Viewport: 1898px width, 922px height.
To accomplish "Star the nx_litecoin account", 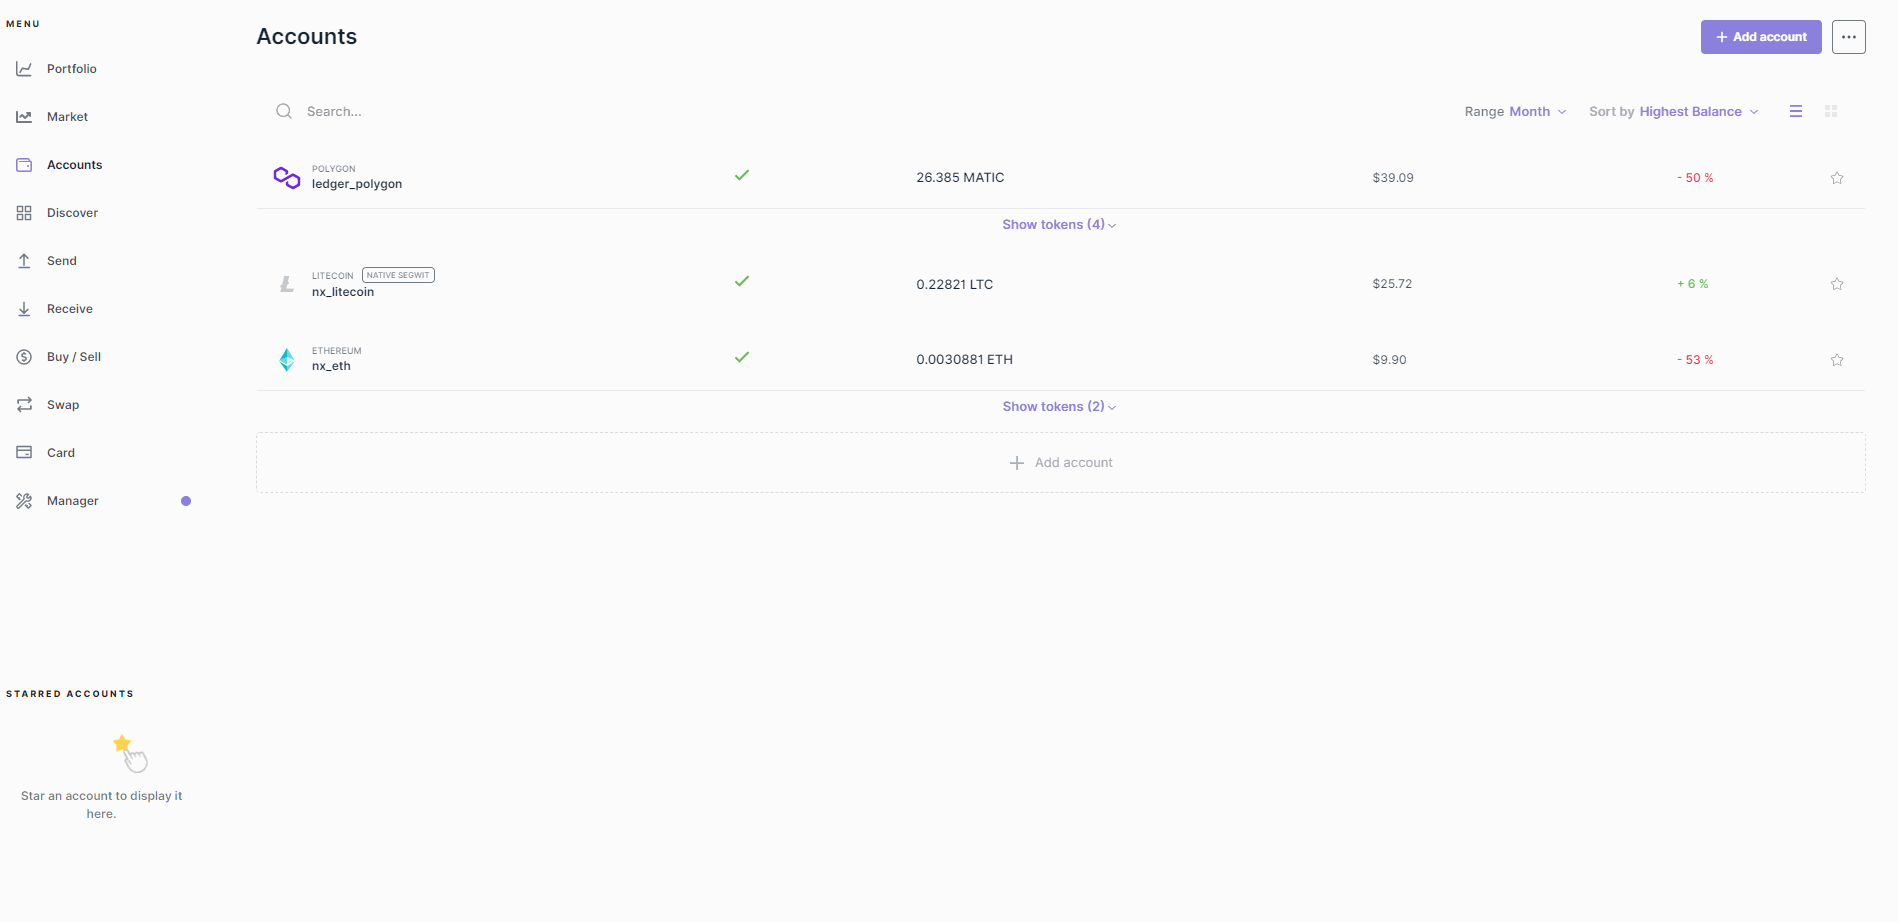I will pos(1837,284).
